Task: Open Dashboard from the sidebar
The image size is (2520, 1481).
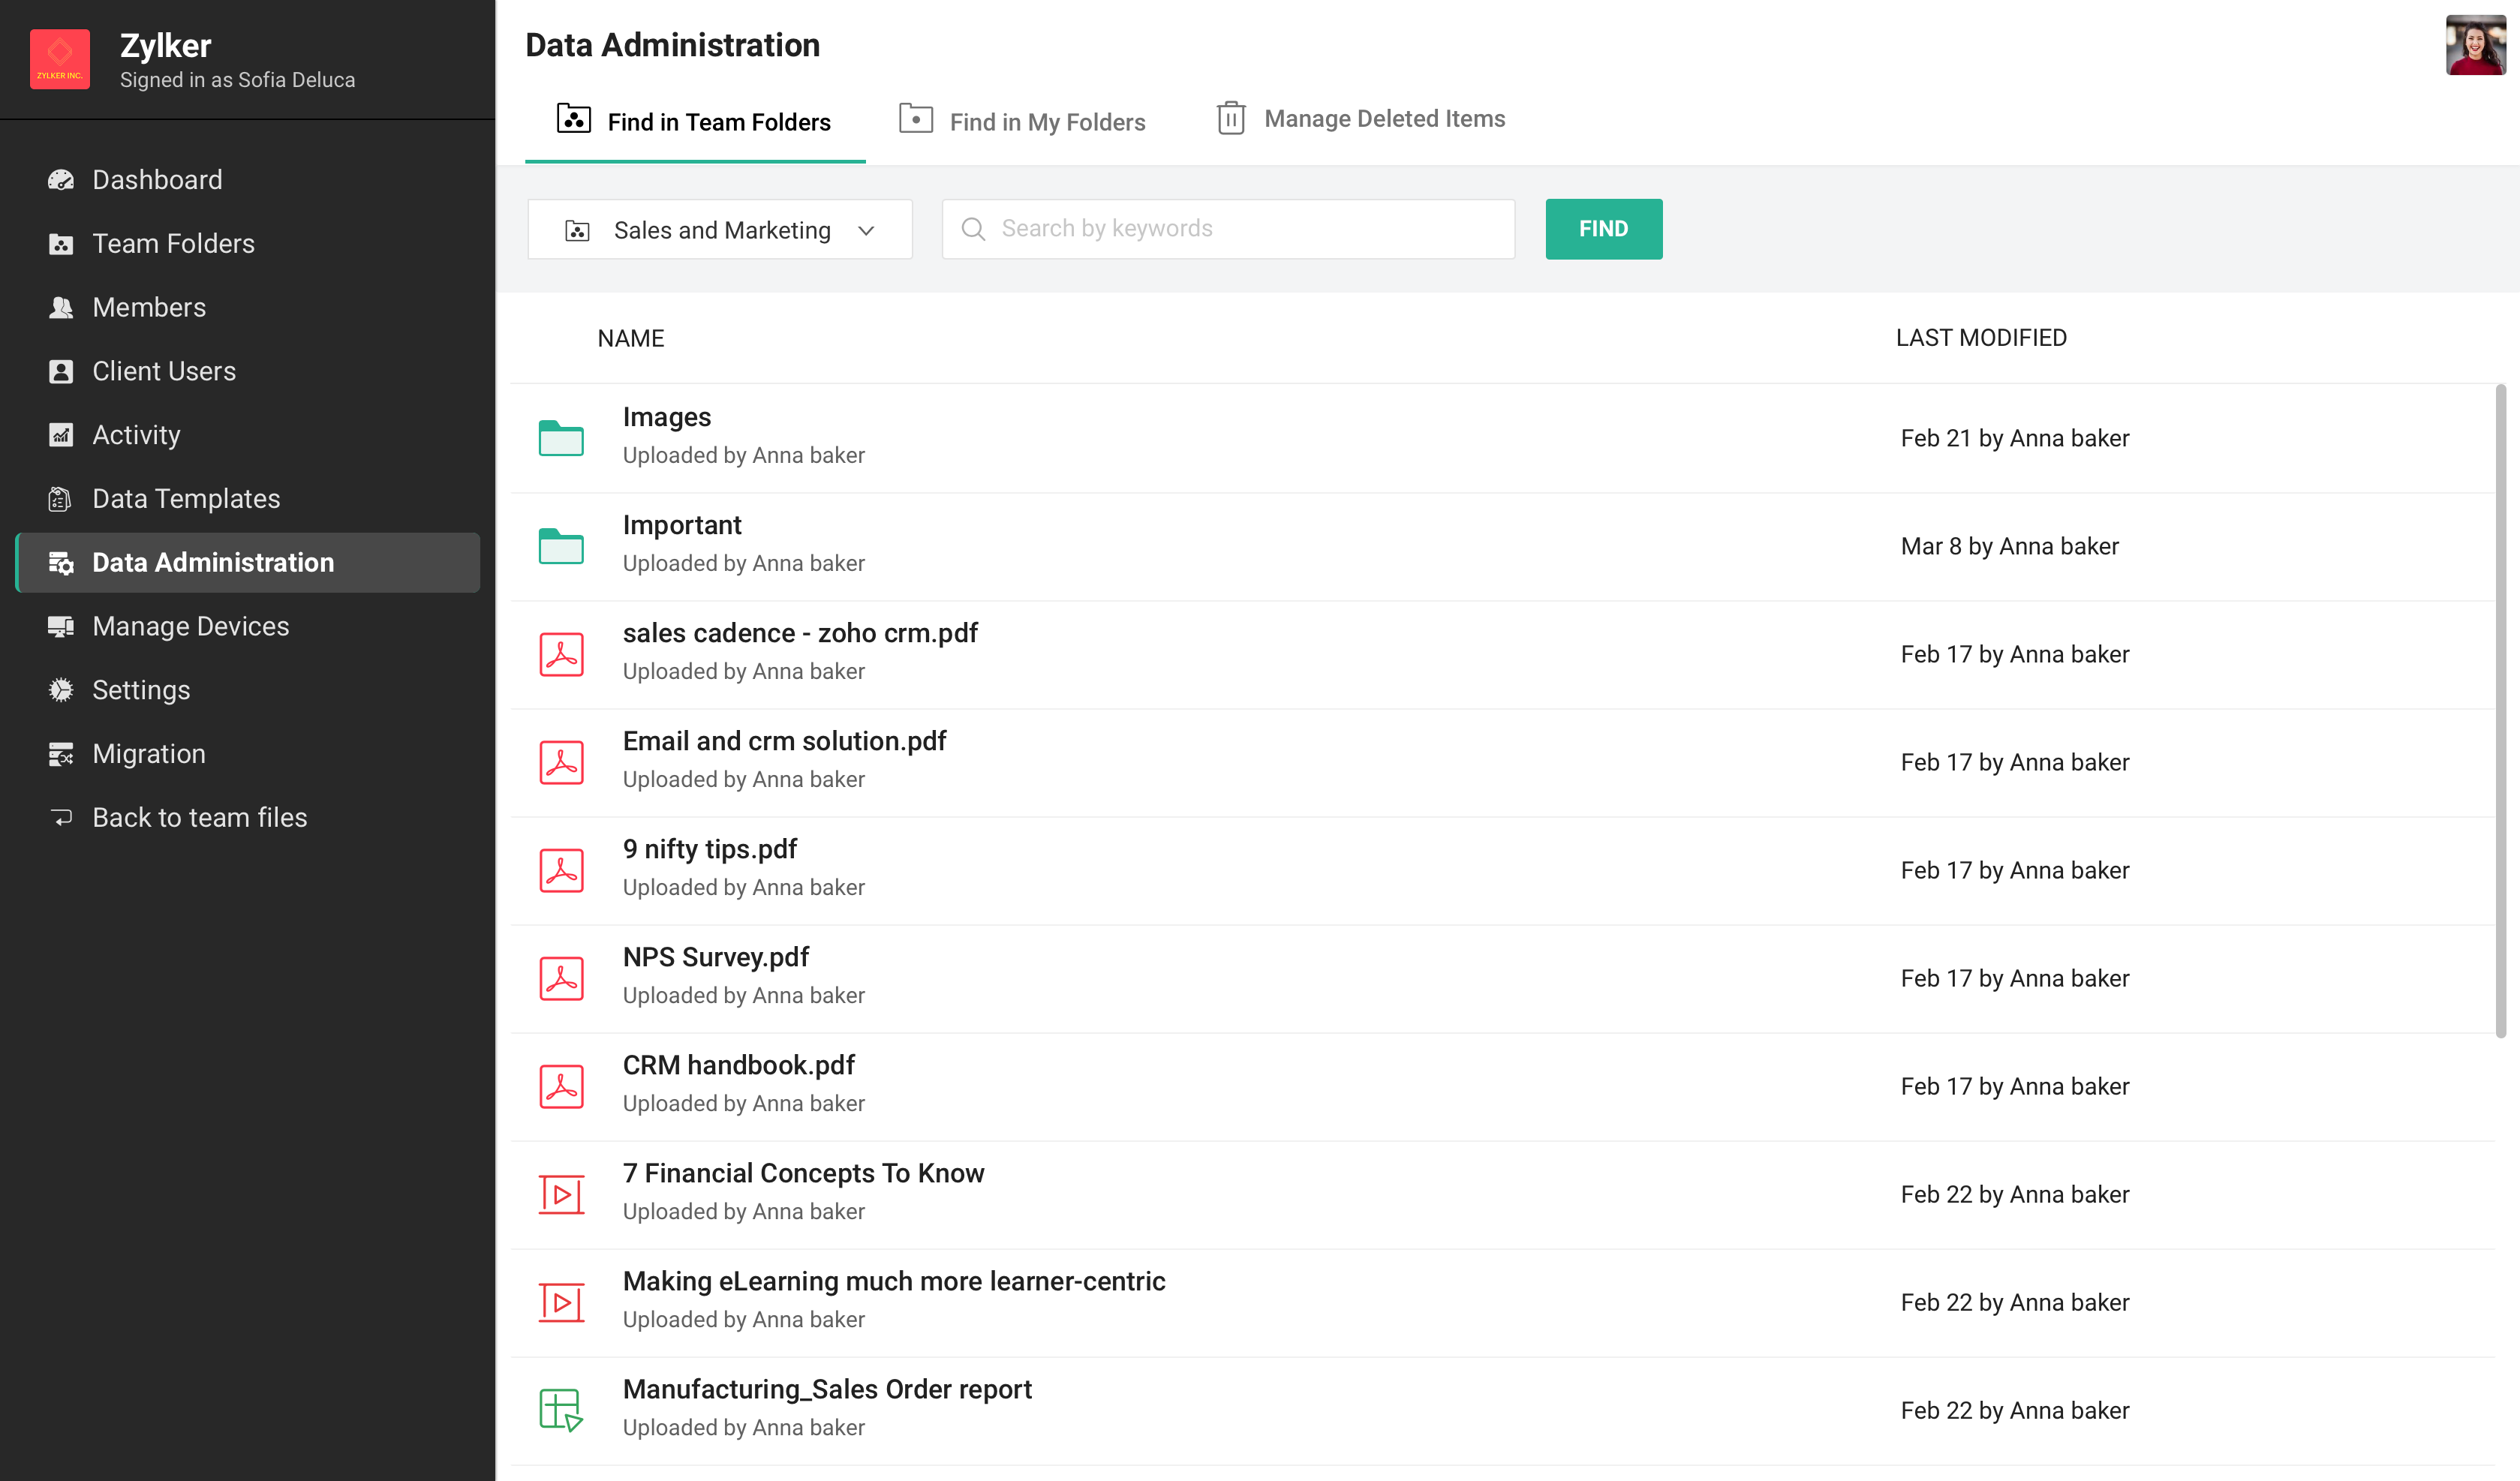Action: click(x=157, y=180)
